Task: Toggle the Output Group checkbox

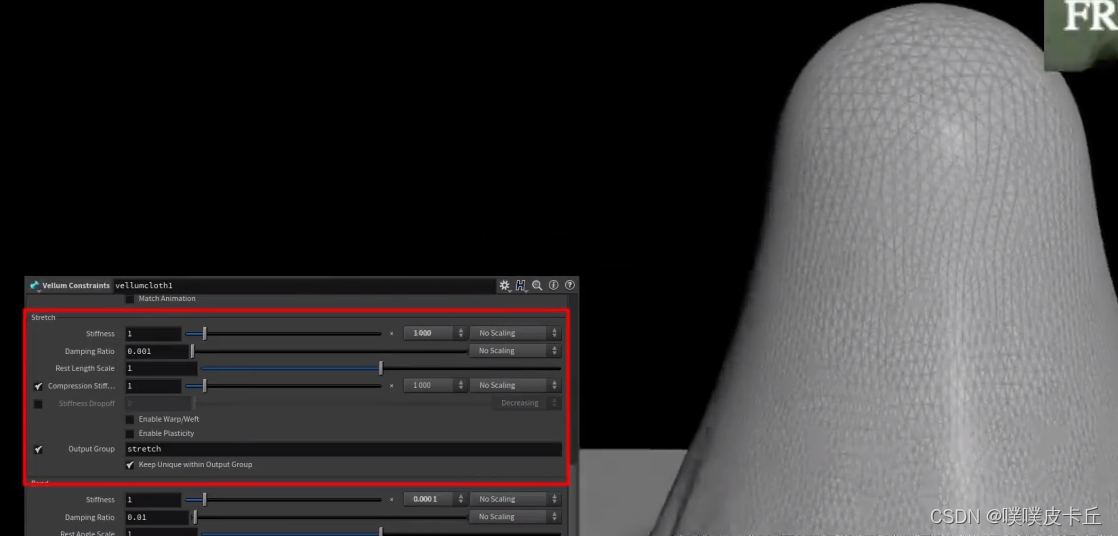Action: [39, 449]
